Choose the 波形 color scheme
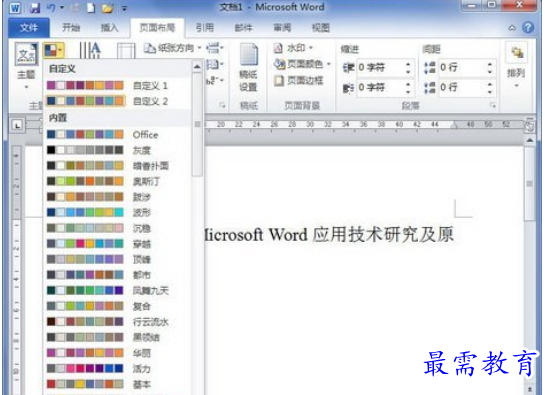 click(117, 212)
